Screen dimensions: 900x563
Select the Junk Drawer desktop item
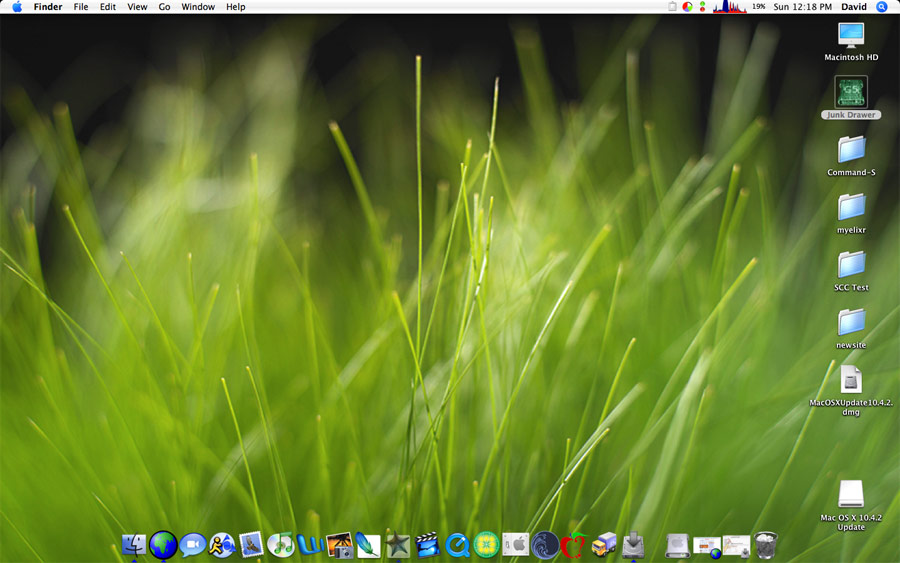click(851, 93)
